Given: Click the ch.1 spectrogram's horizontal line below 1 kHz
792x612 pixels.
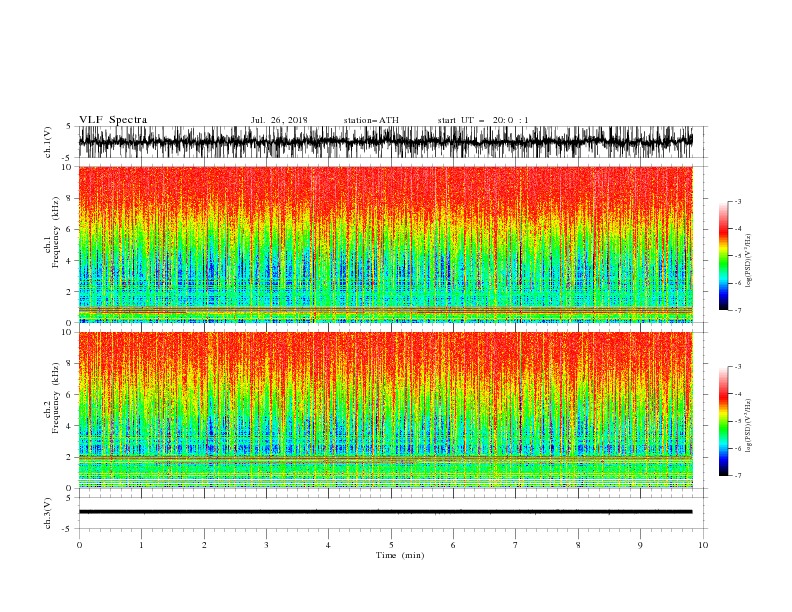Looking at the screenshot, I should click(385, 309).
